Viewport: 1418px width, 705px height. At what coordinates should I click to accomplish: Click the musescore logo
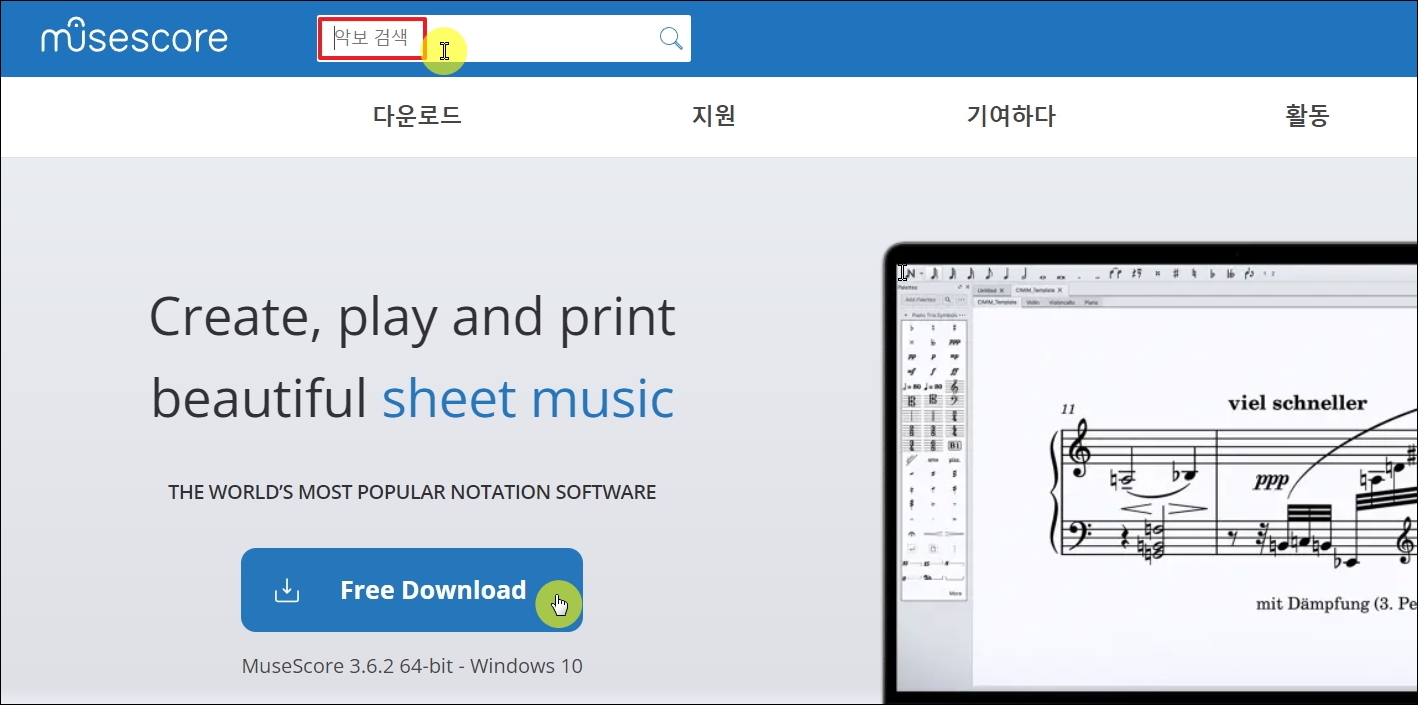[134, 38]
